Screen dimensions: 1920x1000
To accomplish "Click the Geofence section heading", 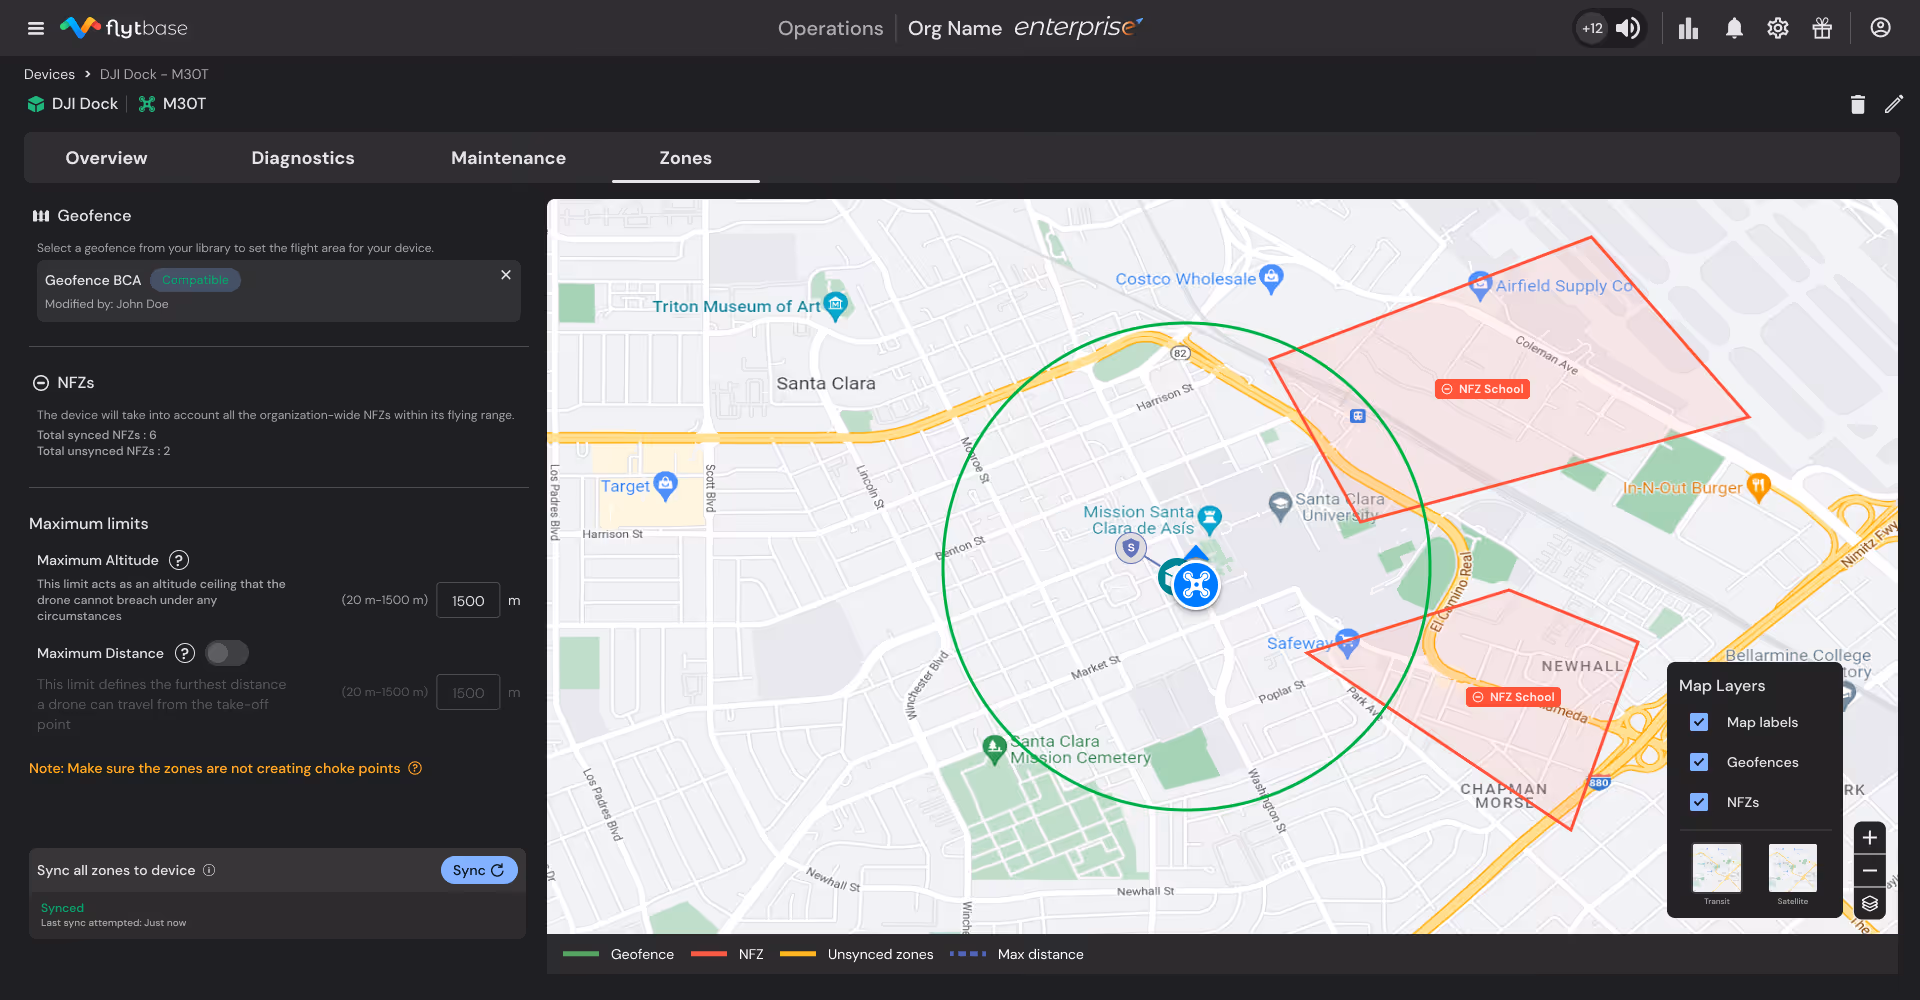I will [82, 216].
